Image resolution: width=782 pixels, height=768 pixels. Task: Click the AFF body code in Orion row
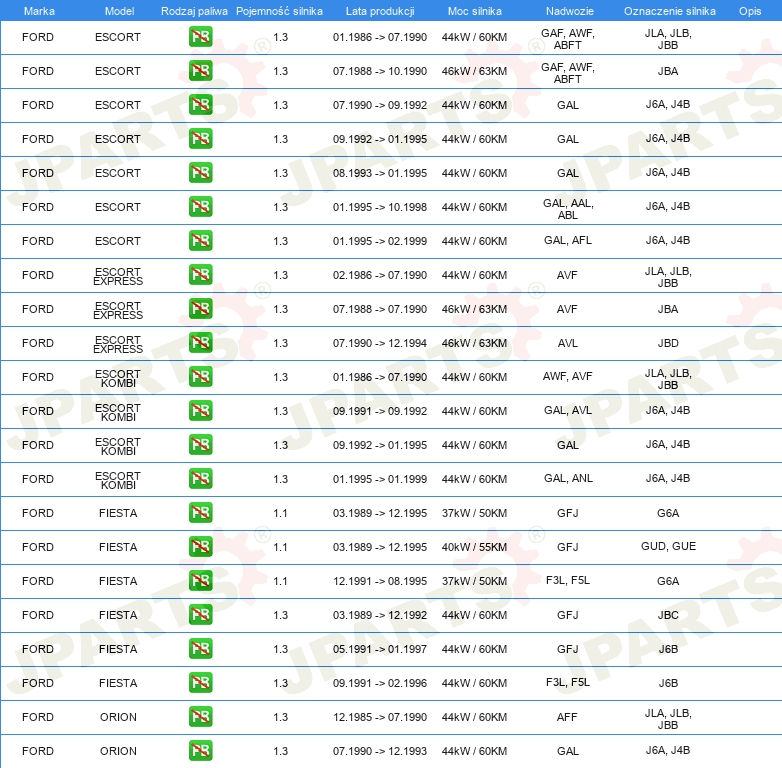(567, 717)
